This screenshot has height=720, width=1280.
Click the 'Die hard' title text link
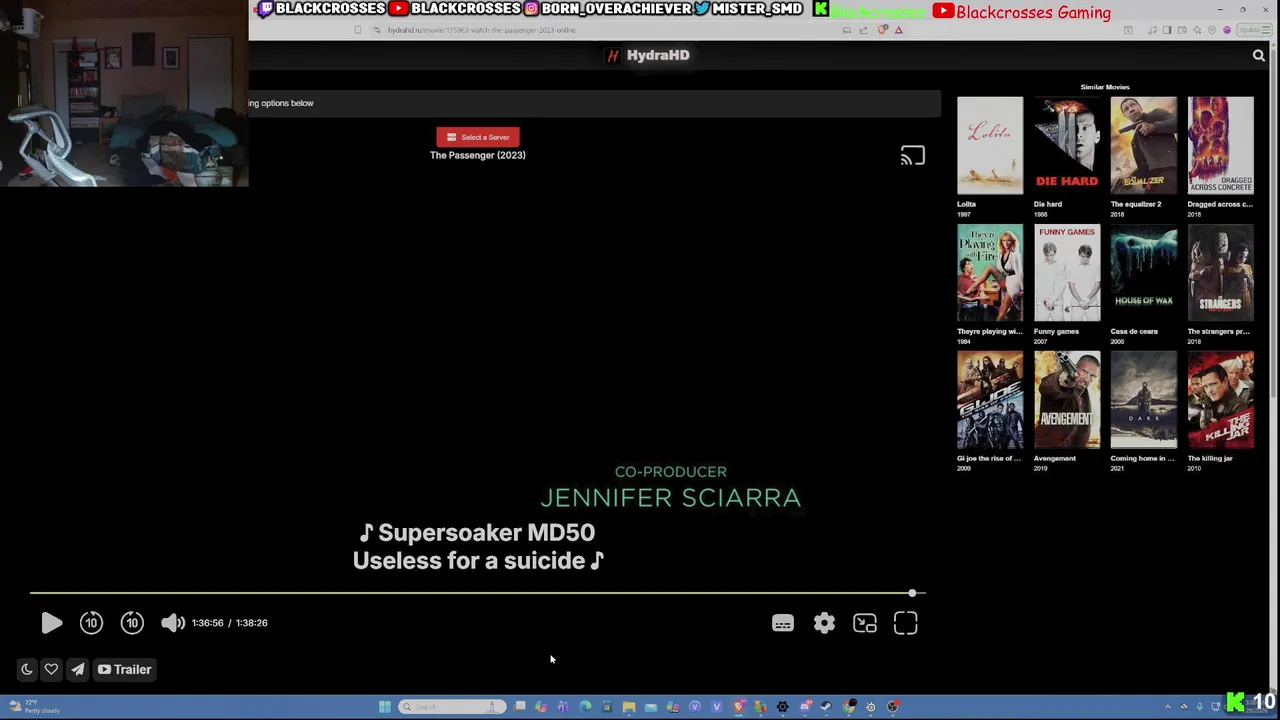(1048, 204)
